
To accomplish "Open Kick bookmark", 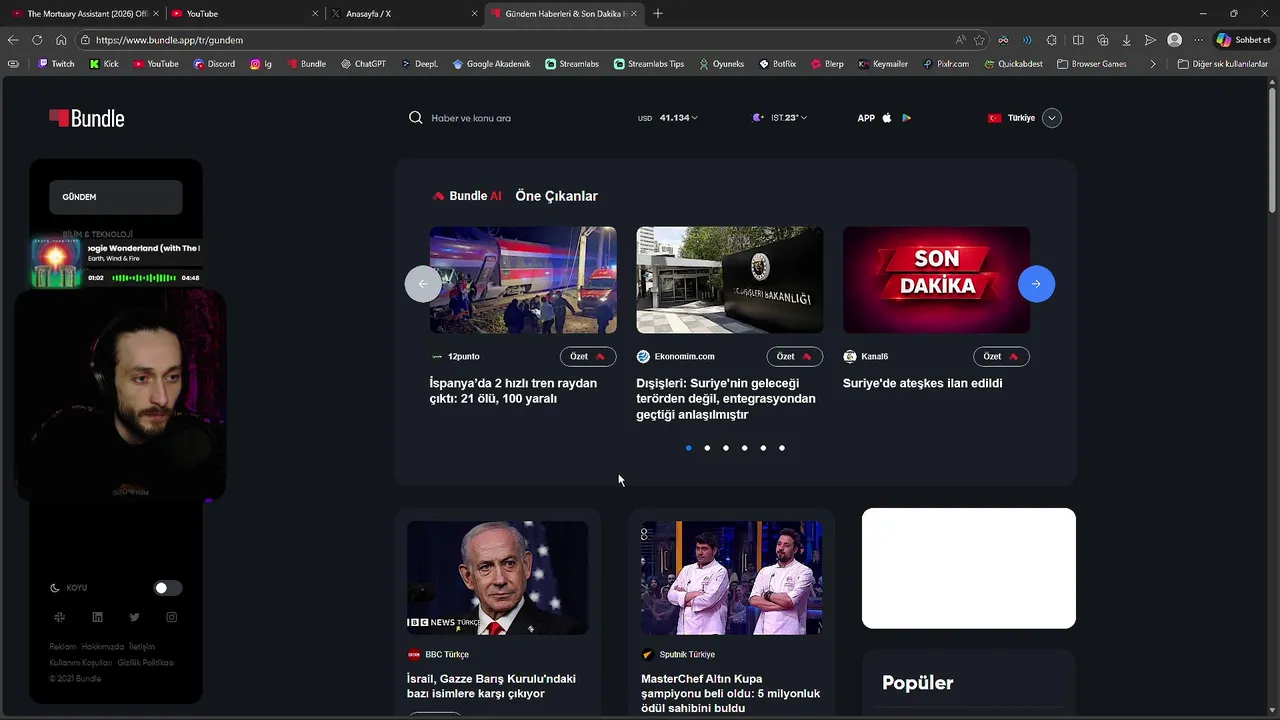I will tap(104, 64).
